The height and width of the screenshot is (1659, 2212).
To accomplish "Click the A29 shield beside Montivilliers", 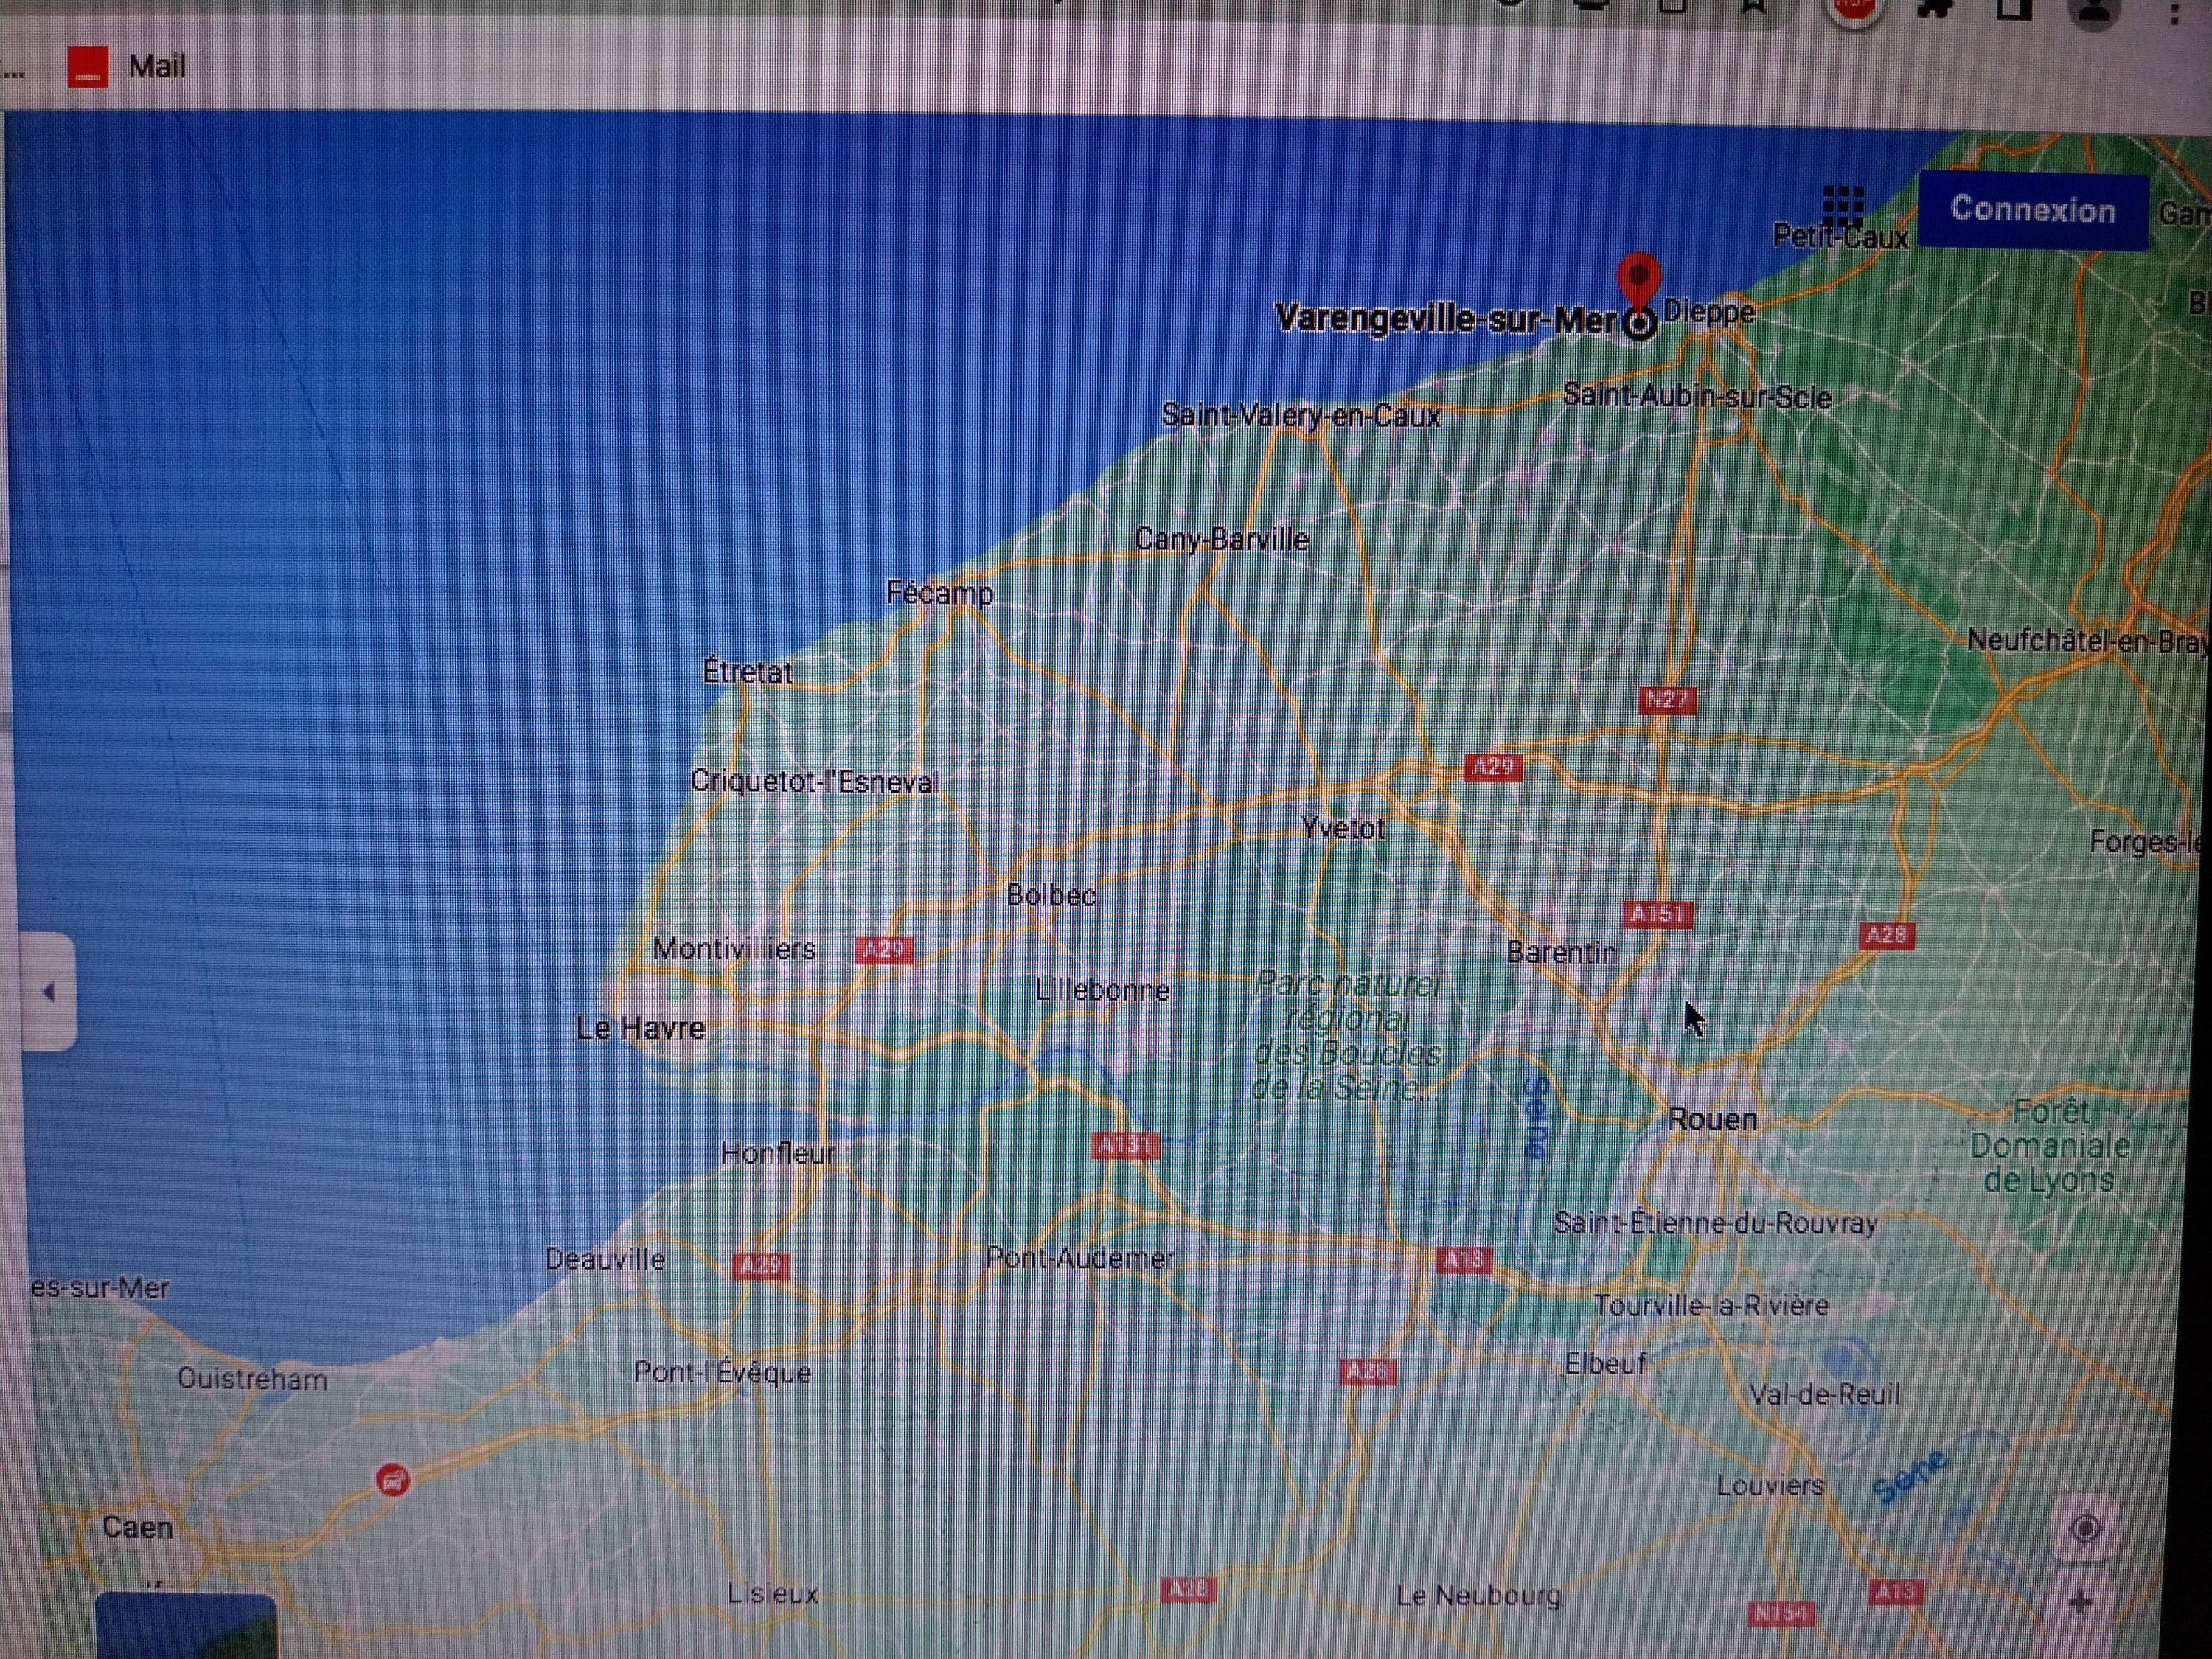I will (884, 950).
